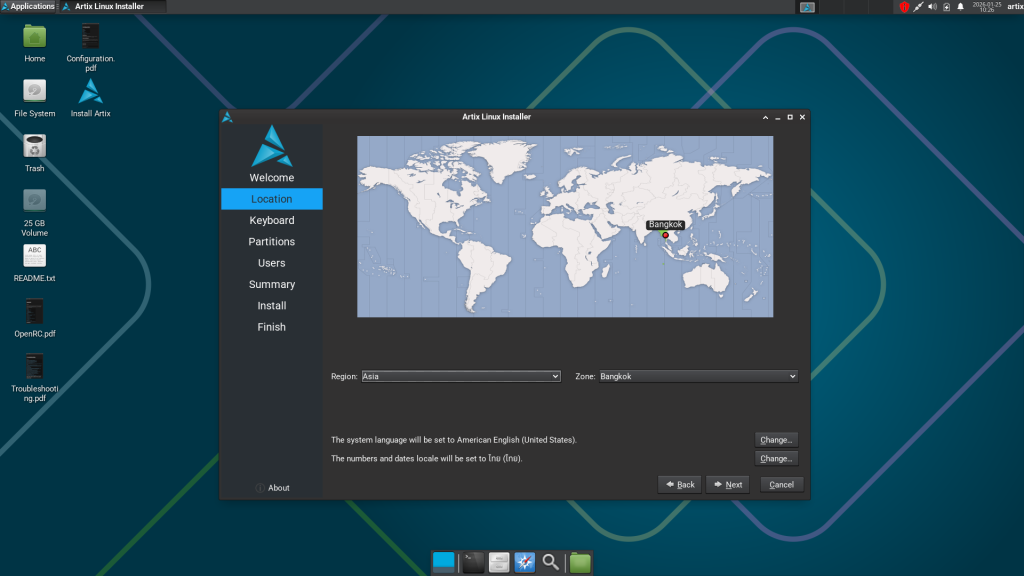This screenshot has height=576, width=1024.
Task: Open Install Artix desktop shortcut
Action: point(90,93)
